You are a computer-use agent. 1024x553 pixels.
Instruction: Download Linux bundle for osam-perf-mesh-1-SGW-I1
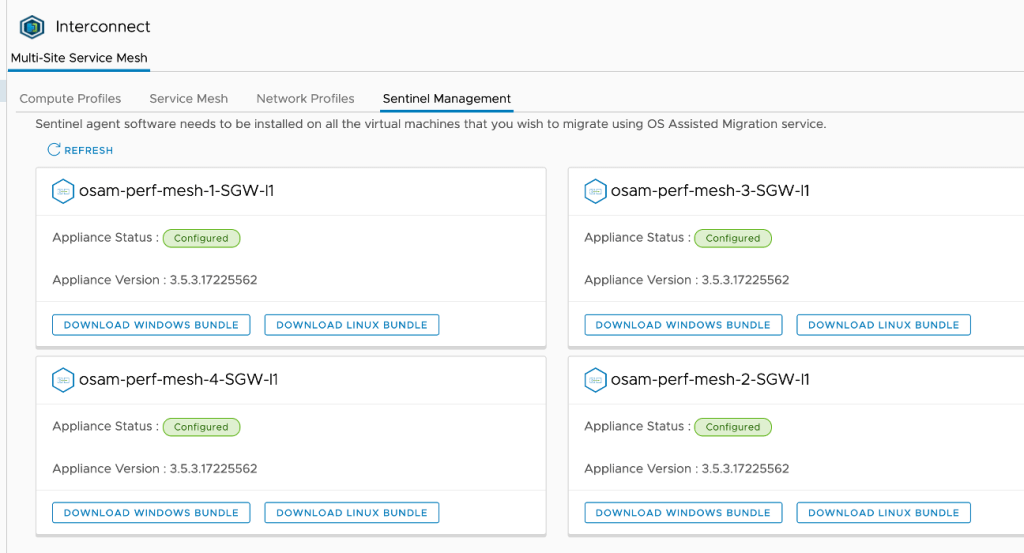tap(351, 325)
